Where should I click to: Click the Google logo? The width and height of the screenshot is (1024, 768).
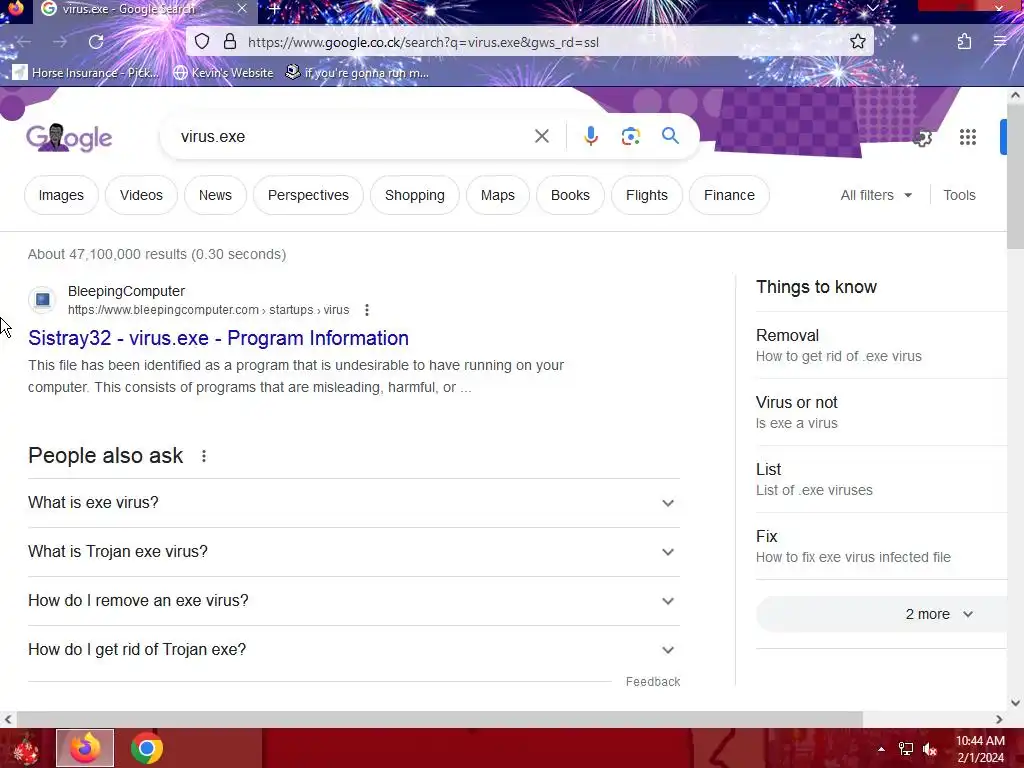(x=69, y=137)
